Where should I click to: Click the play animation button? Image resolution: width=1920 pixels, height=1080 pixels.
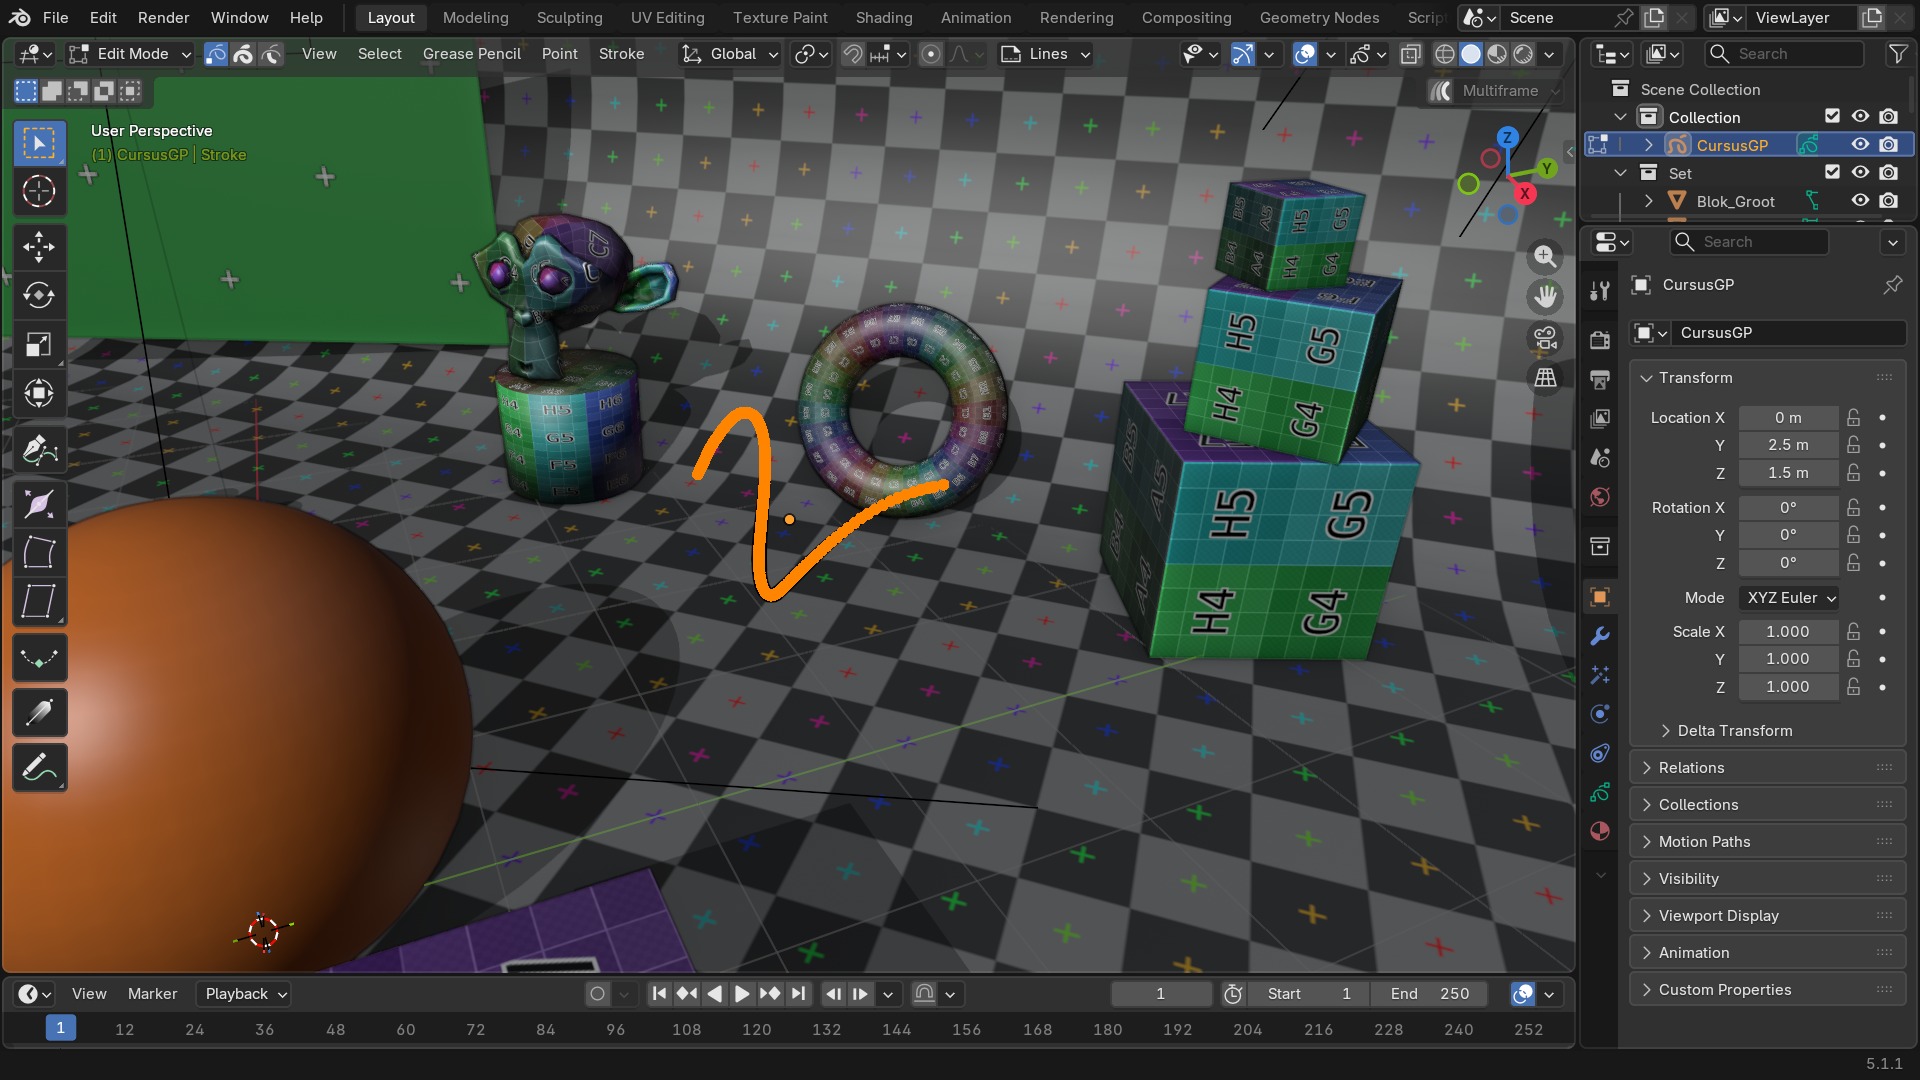[x=742, y=994]
